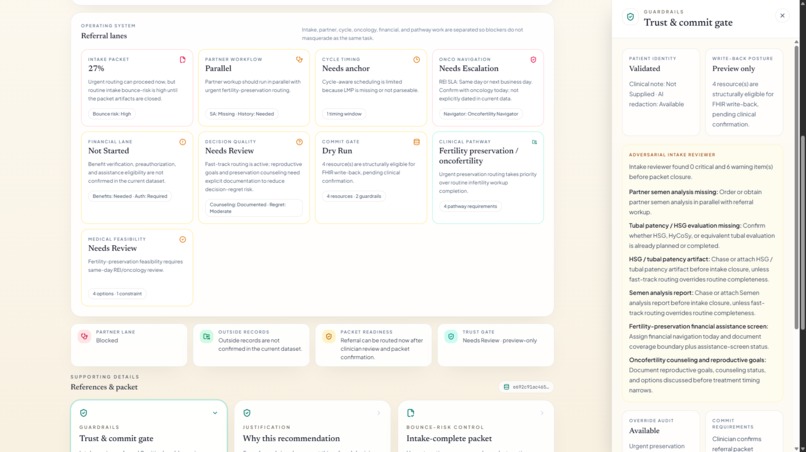Viewport: 806px width, 452px height.
Task: Click the Trust Gate shield icon
Action: tap(451, 337)
